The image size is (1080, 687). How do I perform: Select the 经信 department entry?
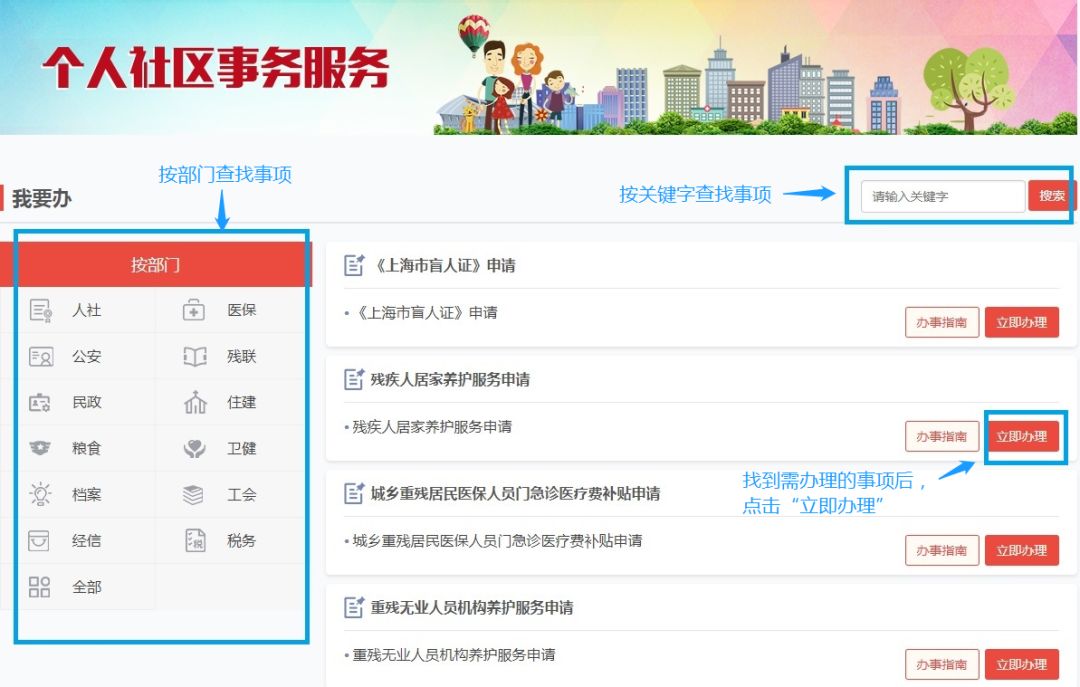click(x=65, y=541)
